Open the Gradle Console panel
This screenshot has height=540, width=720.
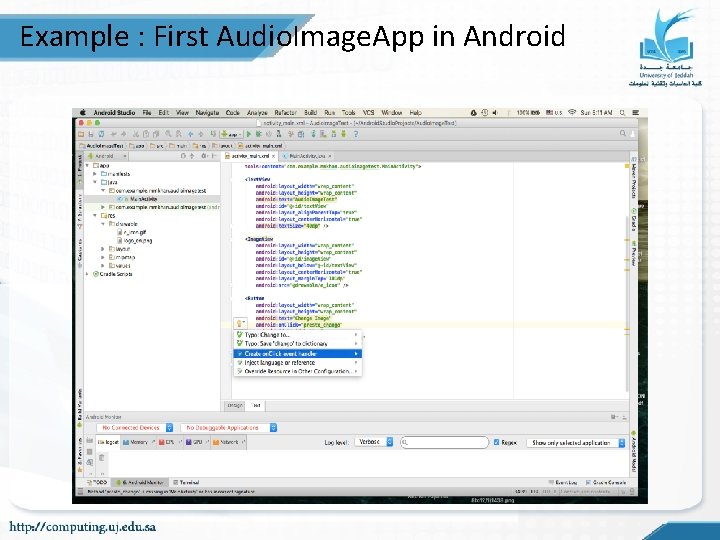point(606,483)
